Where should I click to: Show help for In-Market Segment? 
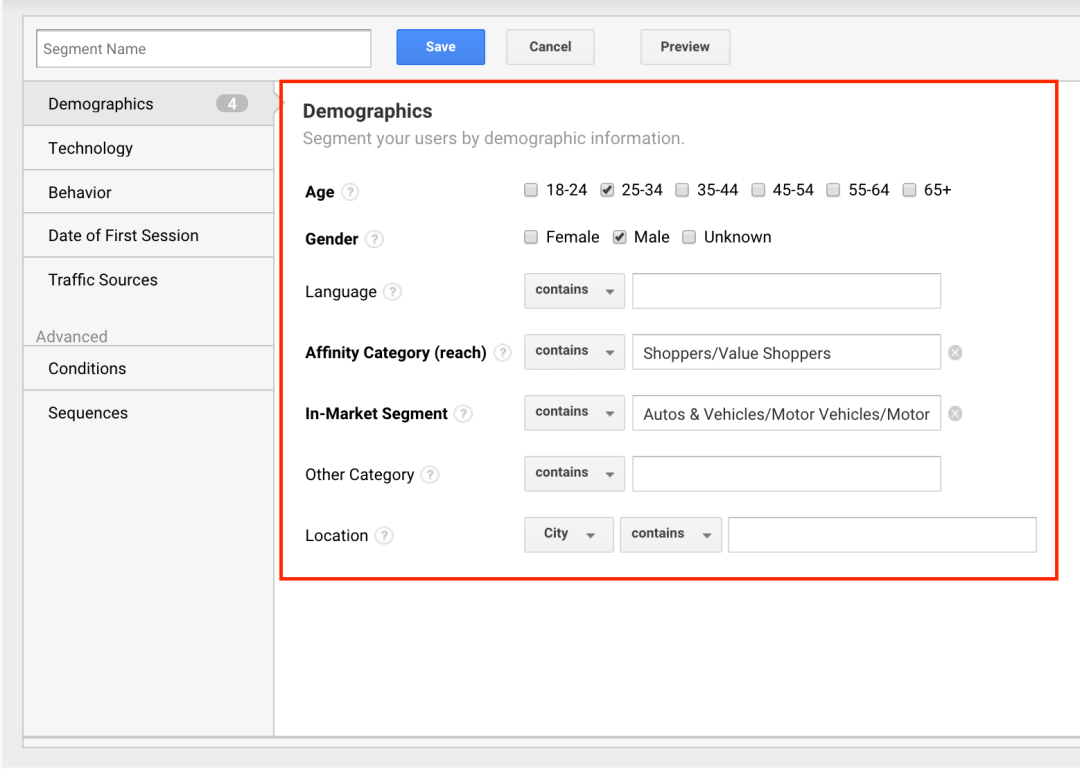pos(463,414)
